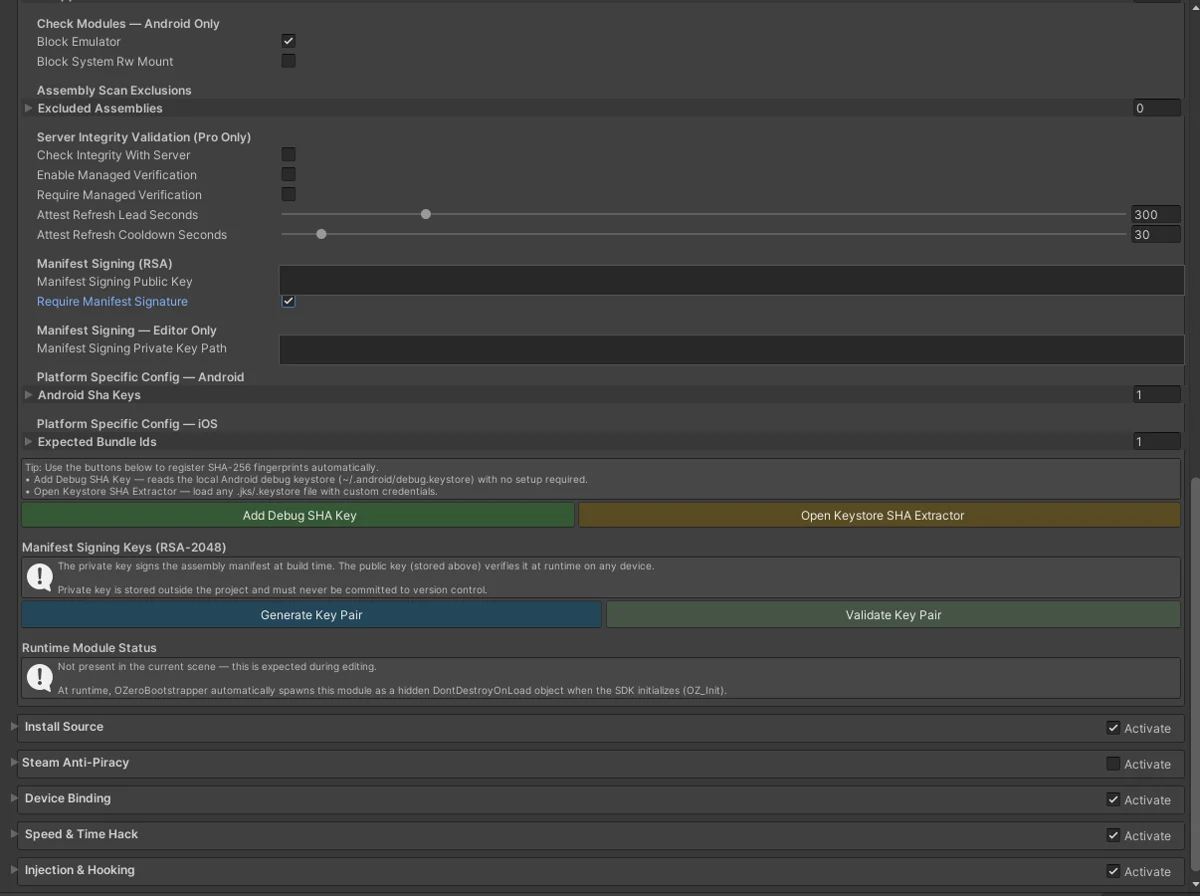Click the Manifest Signing Private Key Path label
Screen dimensions: 1200x896
click(x=132, y=348)
